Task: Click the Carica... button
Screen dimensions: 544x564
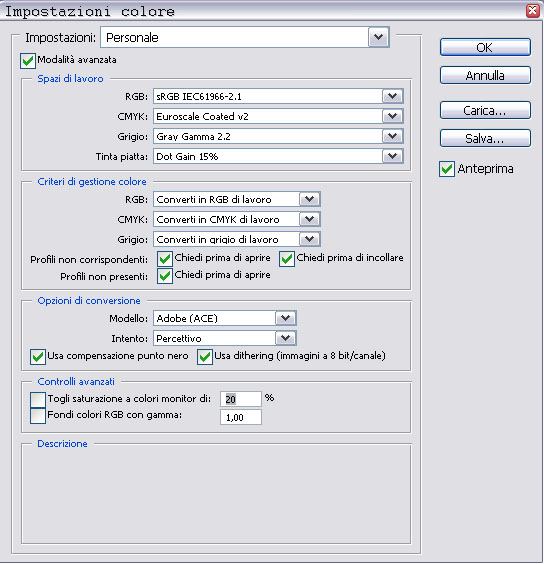Action: click(485, 110)
